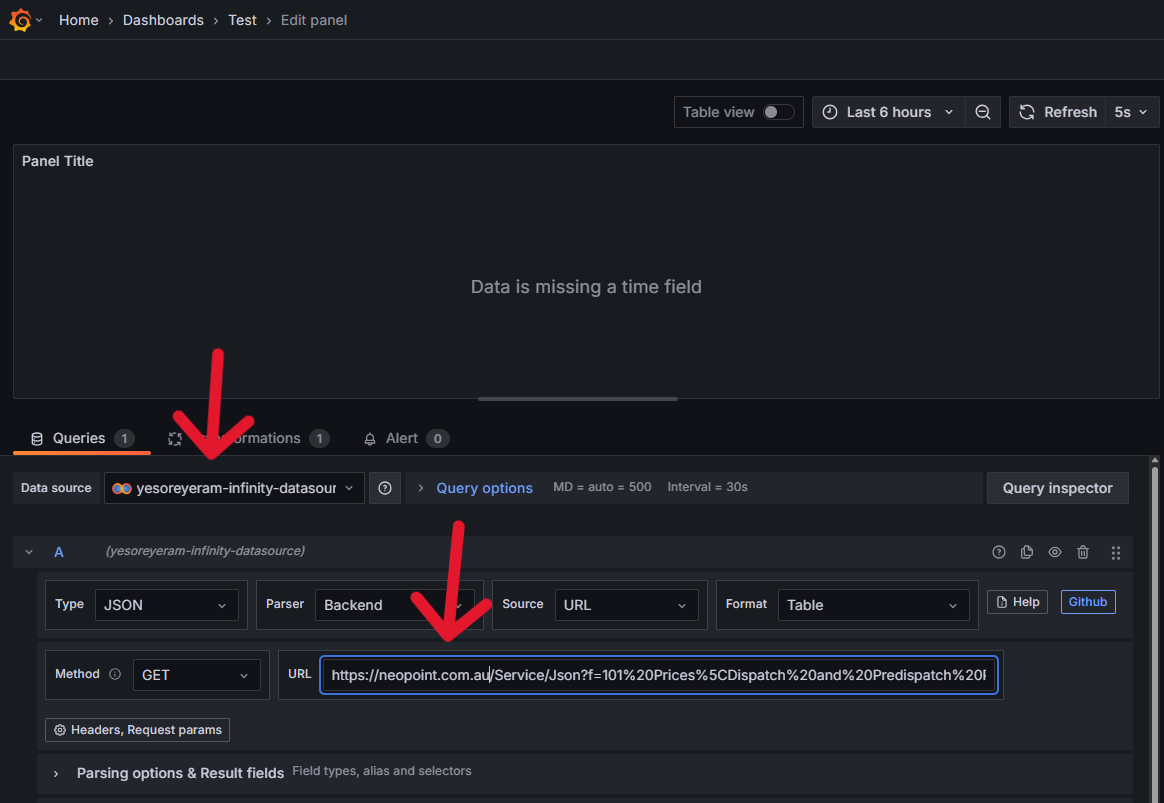Image resolution: width=1164 pixels, height=803 pixels.
Task: Click the info icon next to Method
Action: click(114, 674)
